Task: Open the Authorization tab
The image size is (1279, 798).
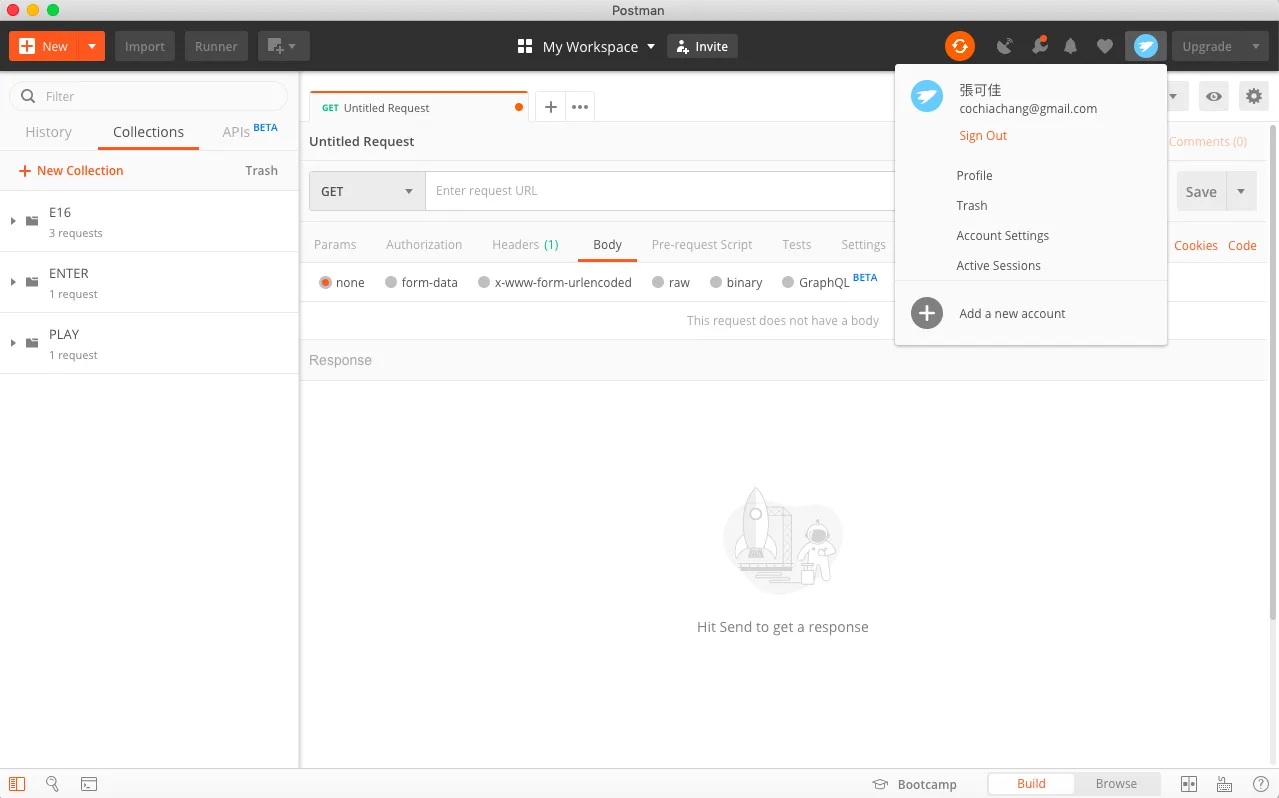Action: coord(424,244)
